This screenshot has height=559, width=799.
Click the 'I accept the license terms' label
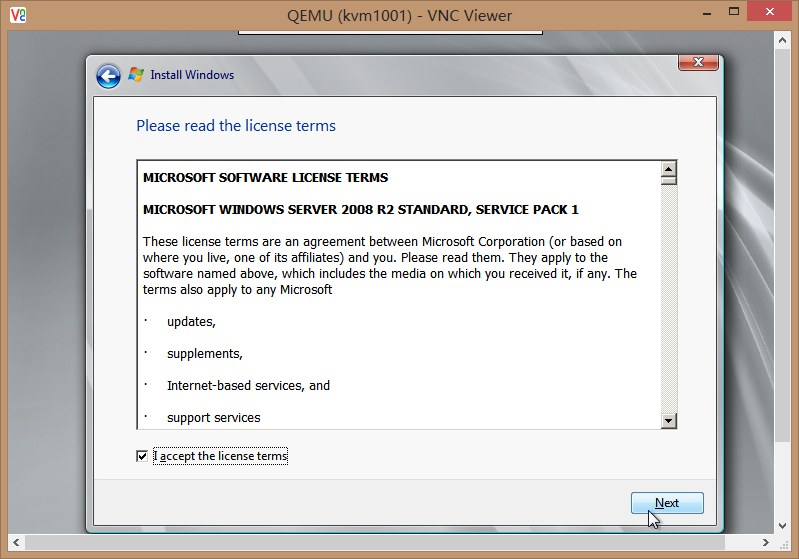(x=221, y=456)
